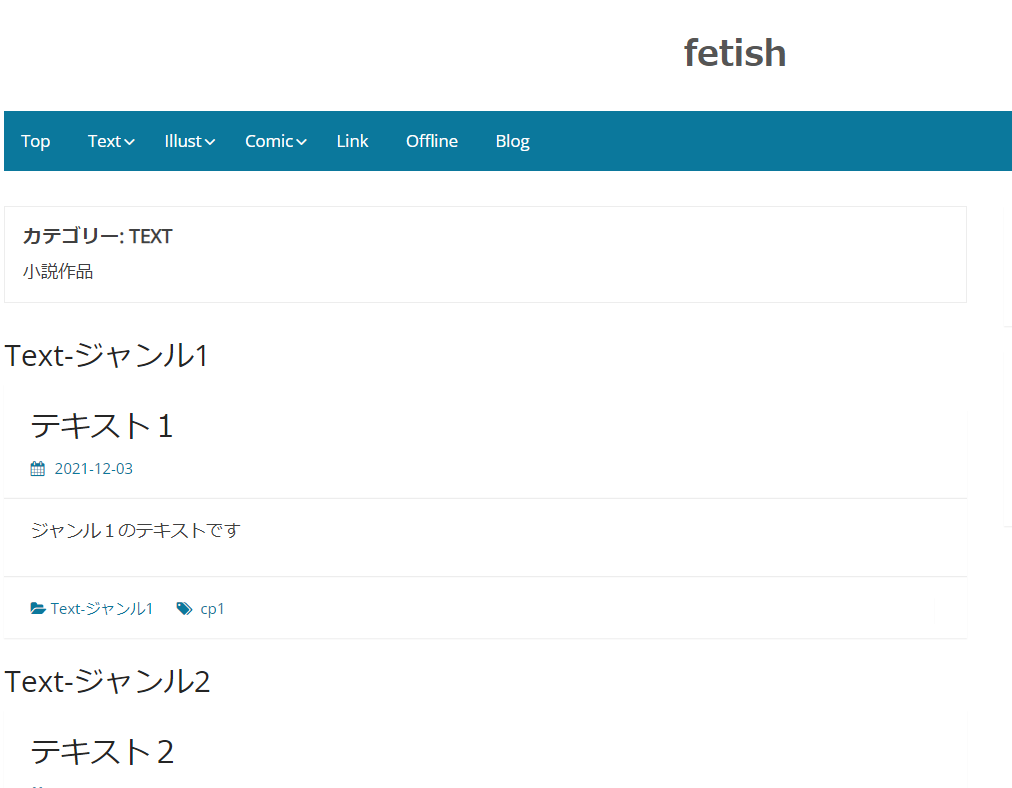Open the テキスト２ post title
The height and width of the screenshot is (788, 1012).
coord(102,752)
